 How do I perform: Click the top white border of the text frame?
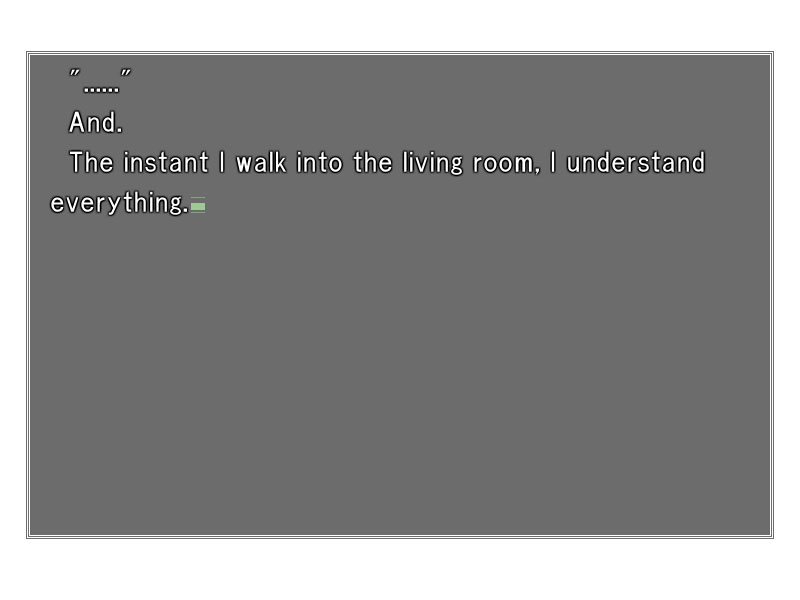(x=400, y=53)
